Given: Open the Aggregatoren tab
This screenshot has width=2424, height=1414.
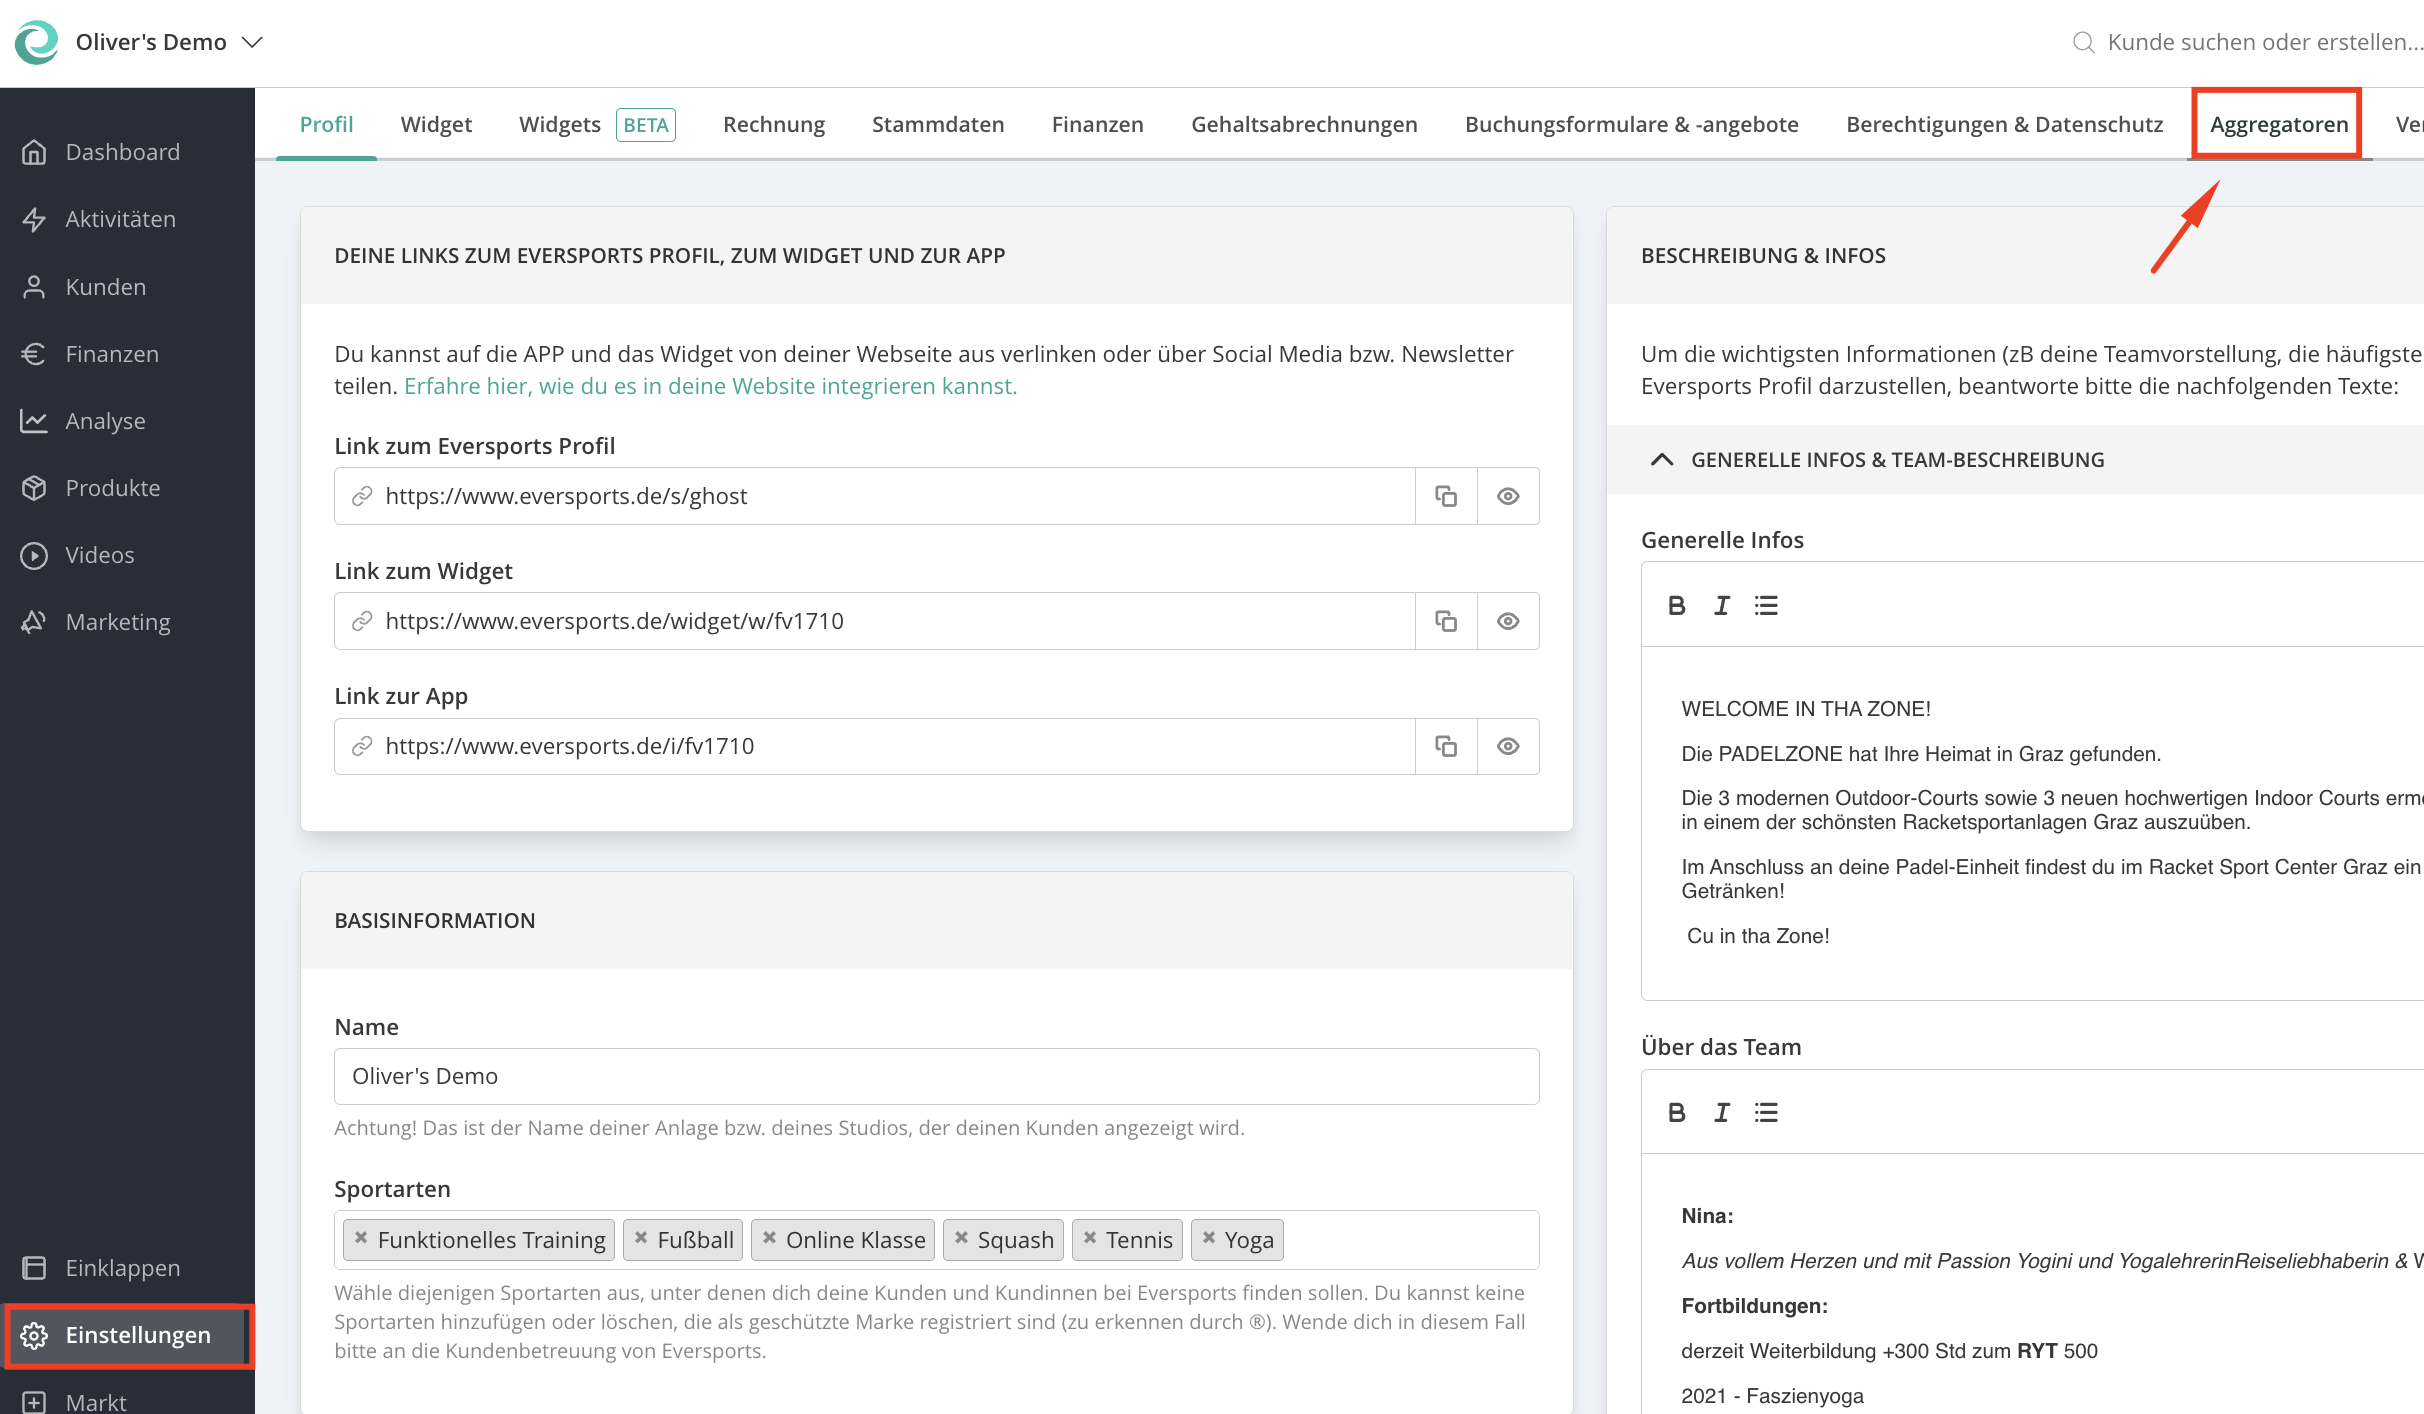Looking at the screenshot, I should (x=2278, y=124).
